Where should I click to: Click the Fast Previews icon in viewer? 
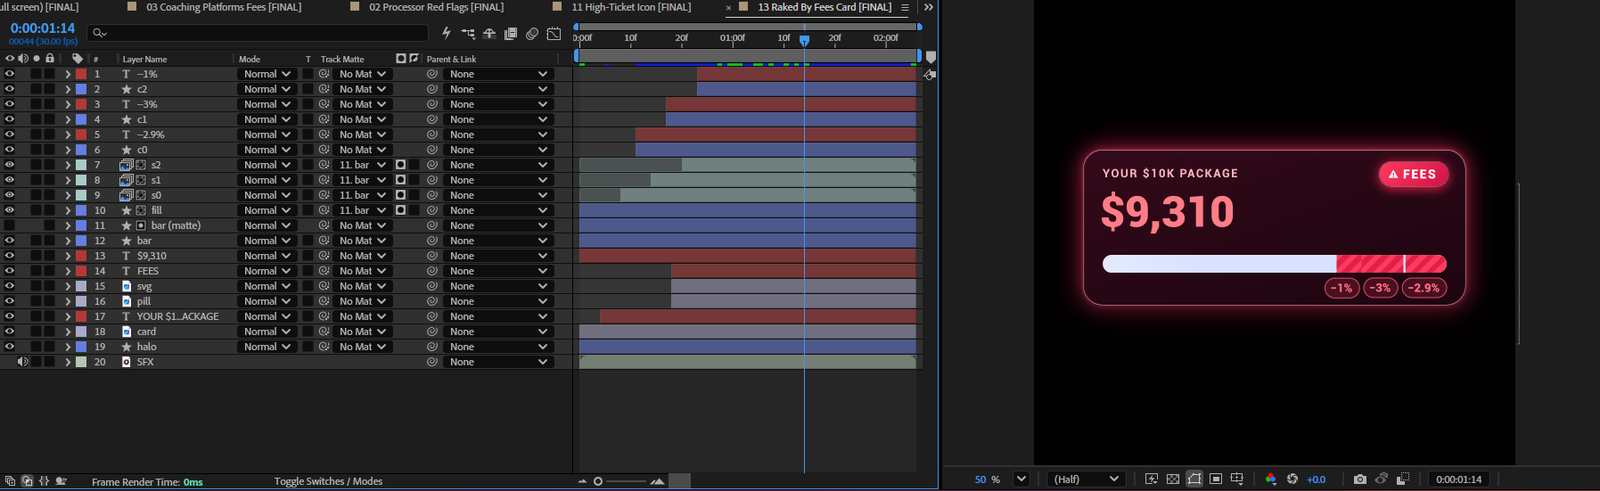click(1152, 479)
